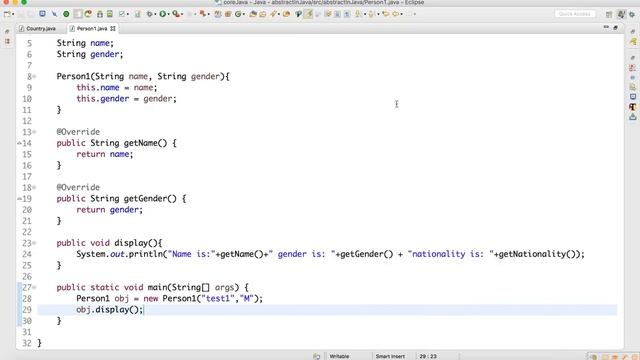Click "return name;" on line 15
The height and width of the screenshot is (360, 640).
pos(104,154)
